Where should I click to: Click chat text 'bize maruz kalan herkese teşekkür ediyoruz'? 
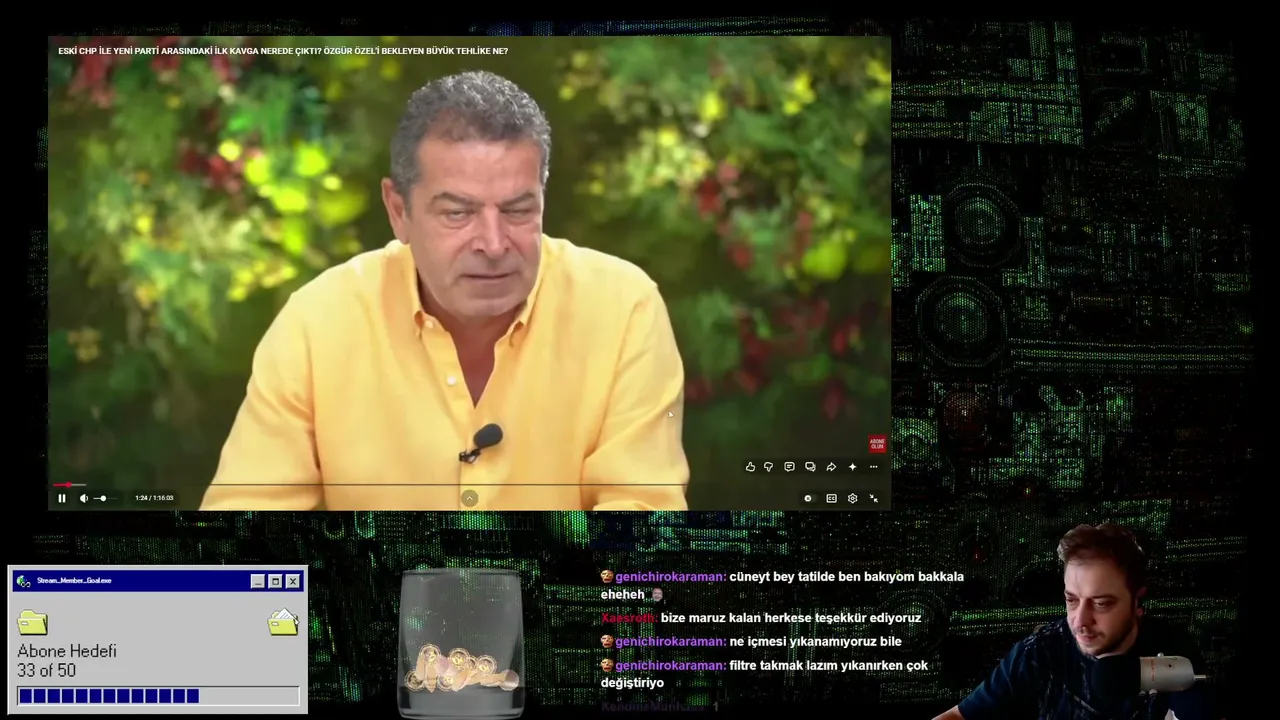point(791,618)
